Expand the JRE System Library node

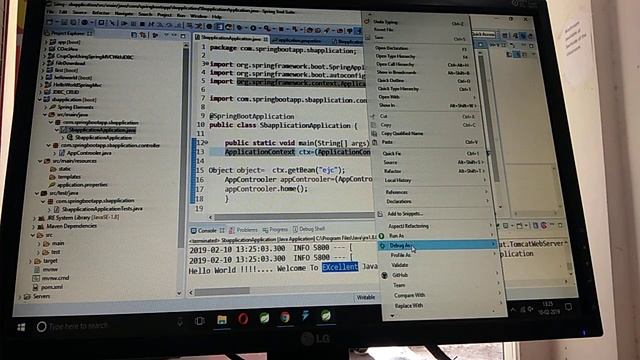tap(35, 218)
